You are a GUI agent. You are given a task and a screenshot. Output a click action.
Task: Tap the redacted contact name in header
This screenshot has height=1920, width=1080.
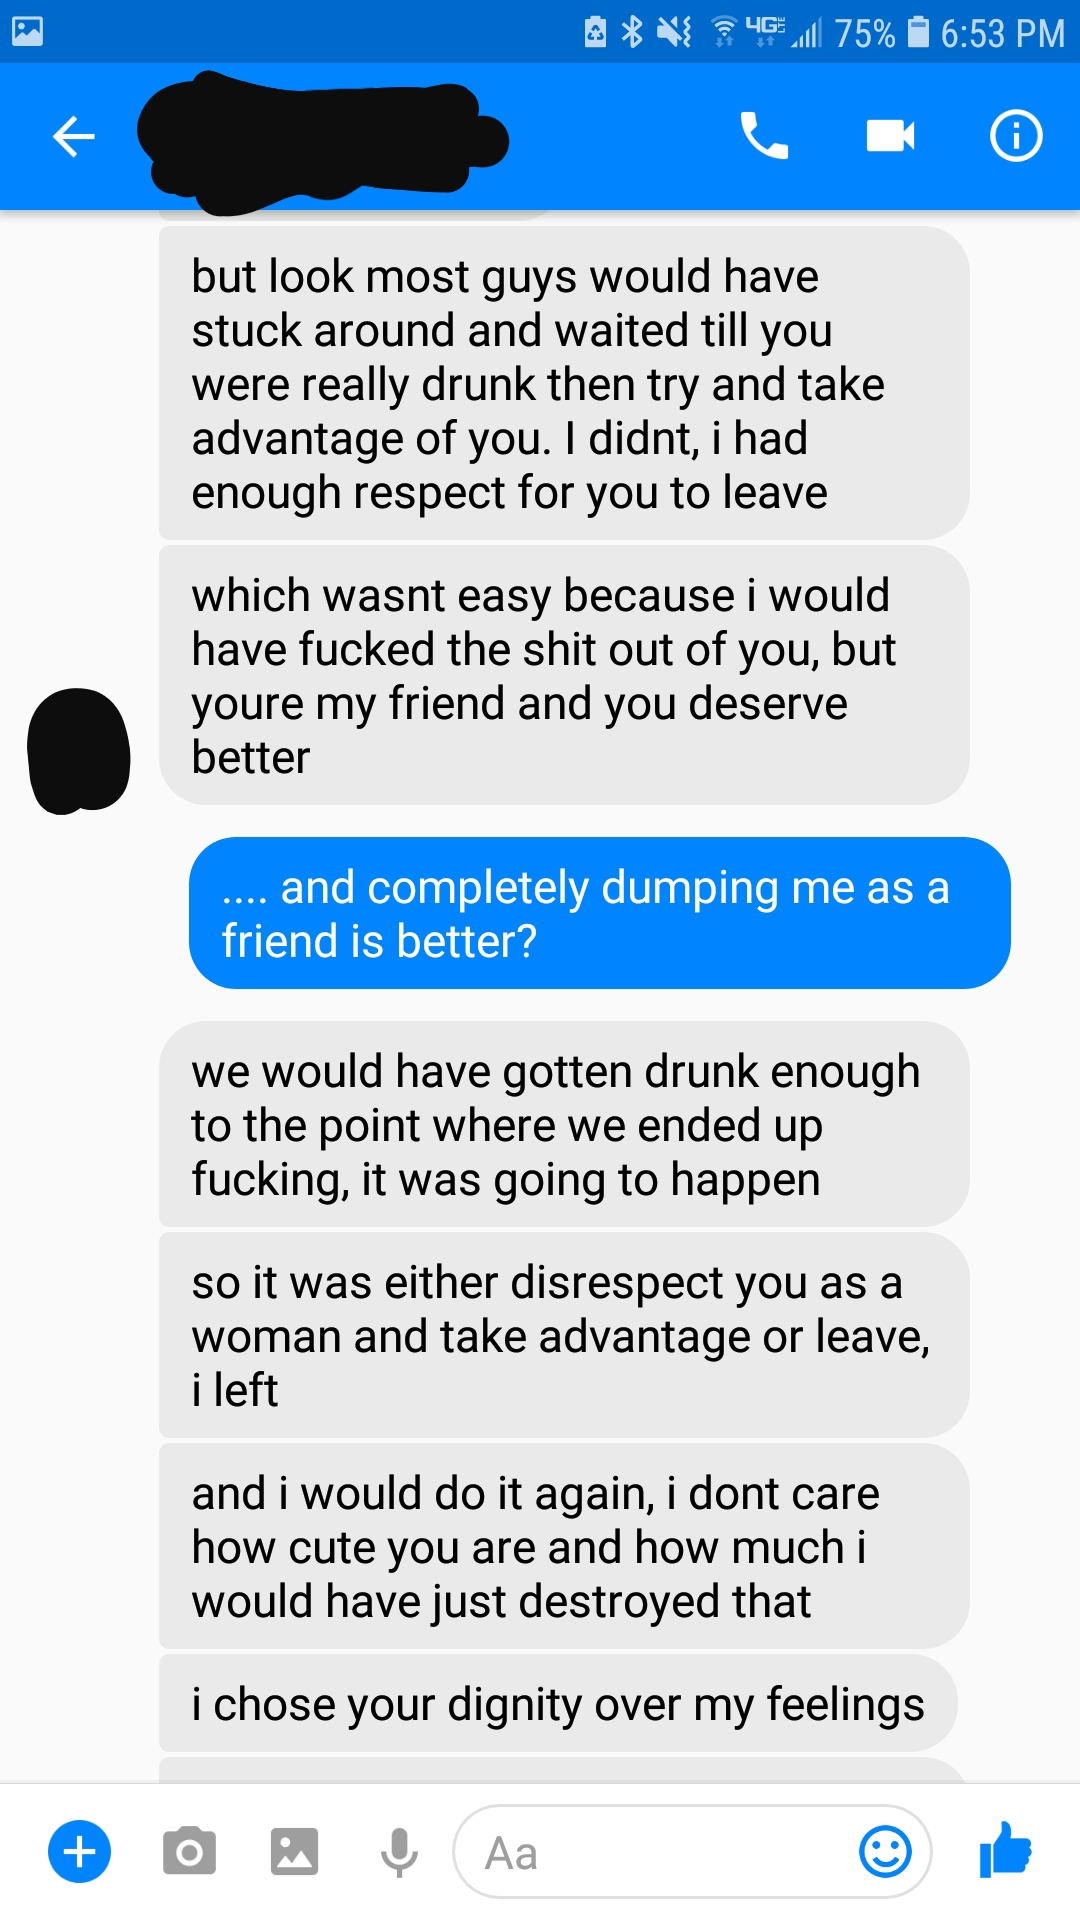coord(322,140)
